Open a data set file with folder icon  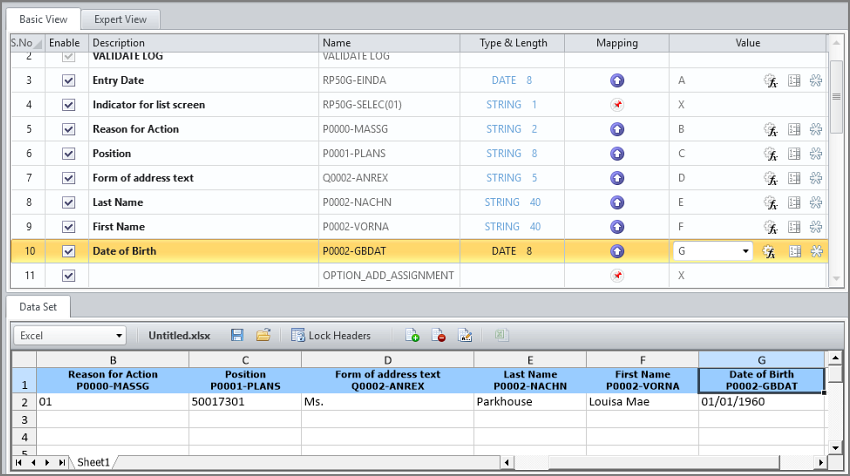[x=263, y=335]
